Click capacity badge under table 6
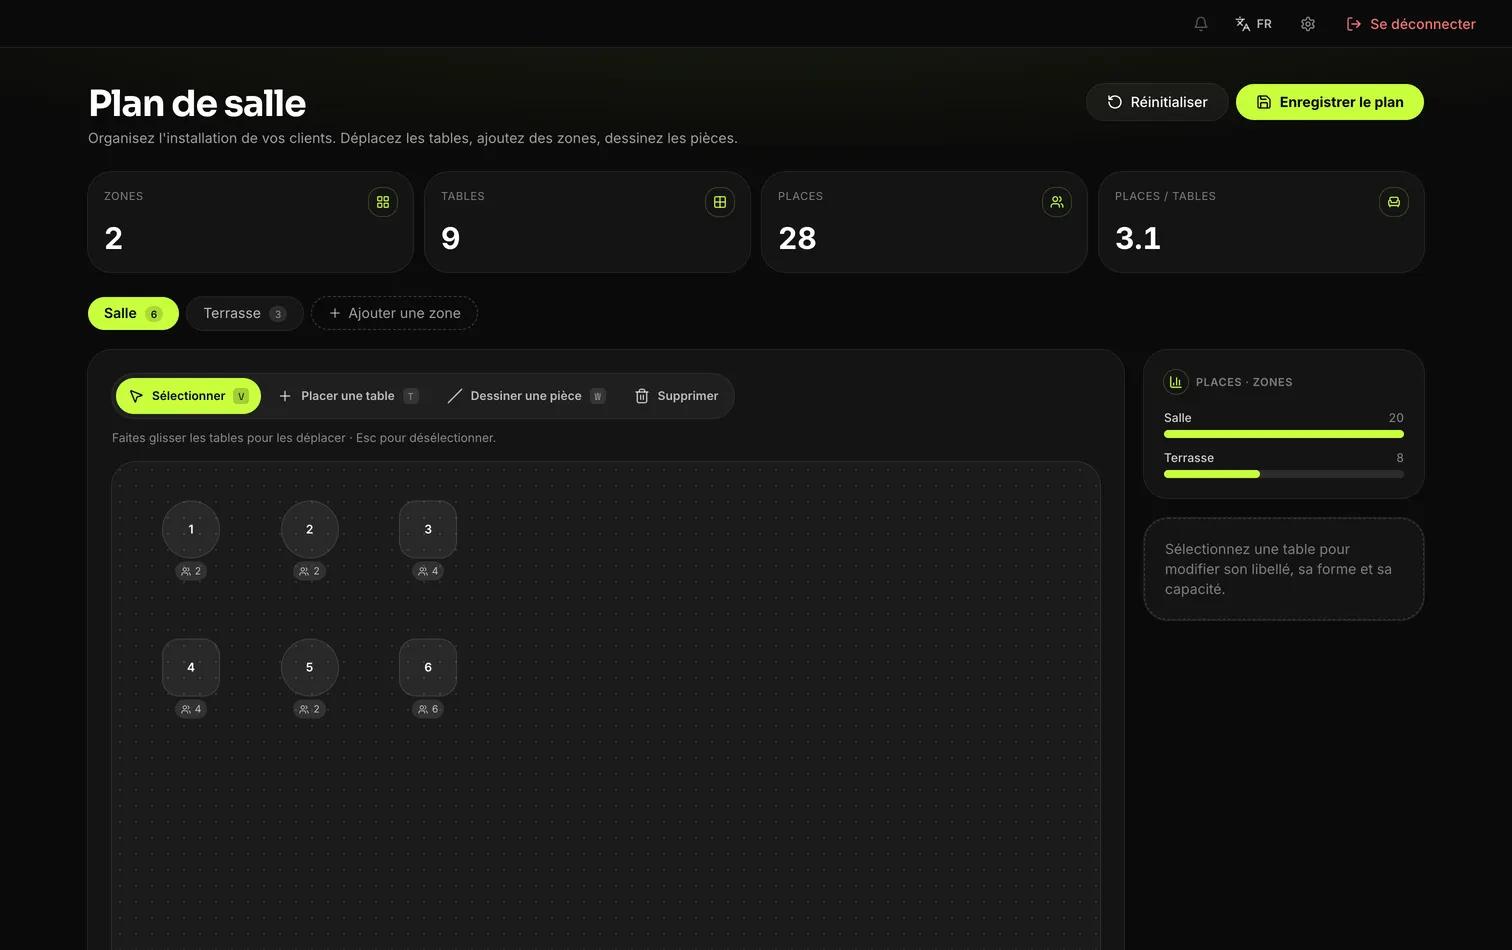 pos(428,709)
